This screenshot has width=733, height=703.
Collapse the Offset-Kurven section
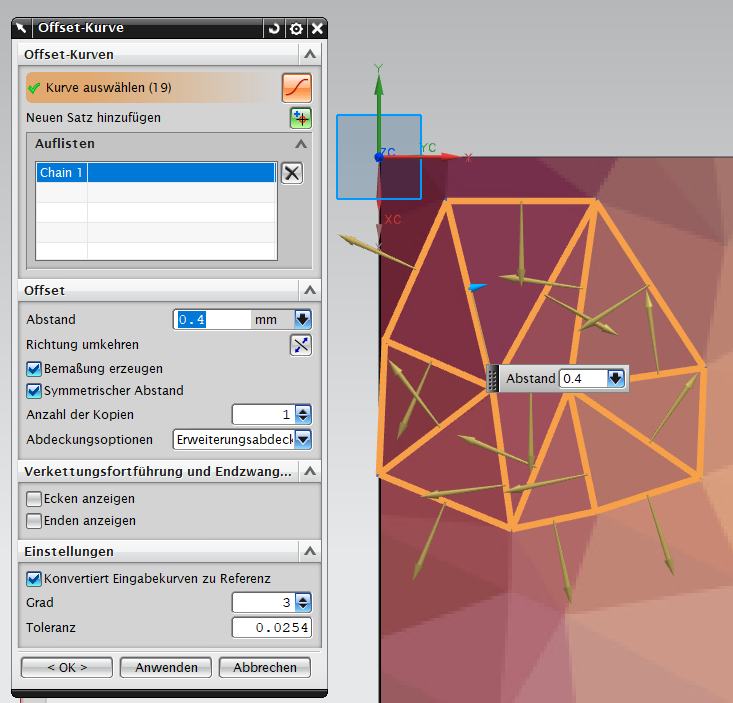coord(309,55)
